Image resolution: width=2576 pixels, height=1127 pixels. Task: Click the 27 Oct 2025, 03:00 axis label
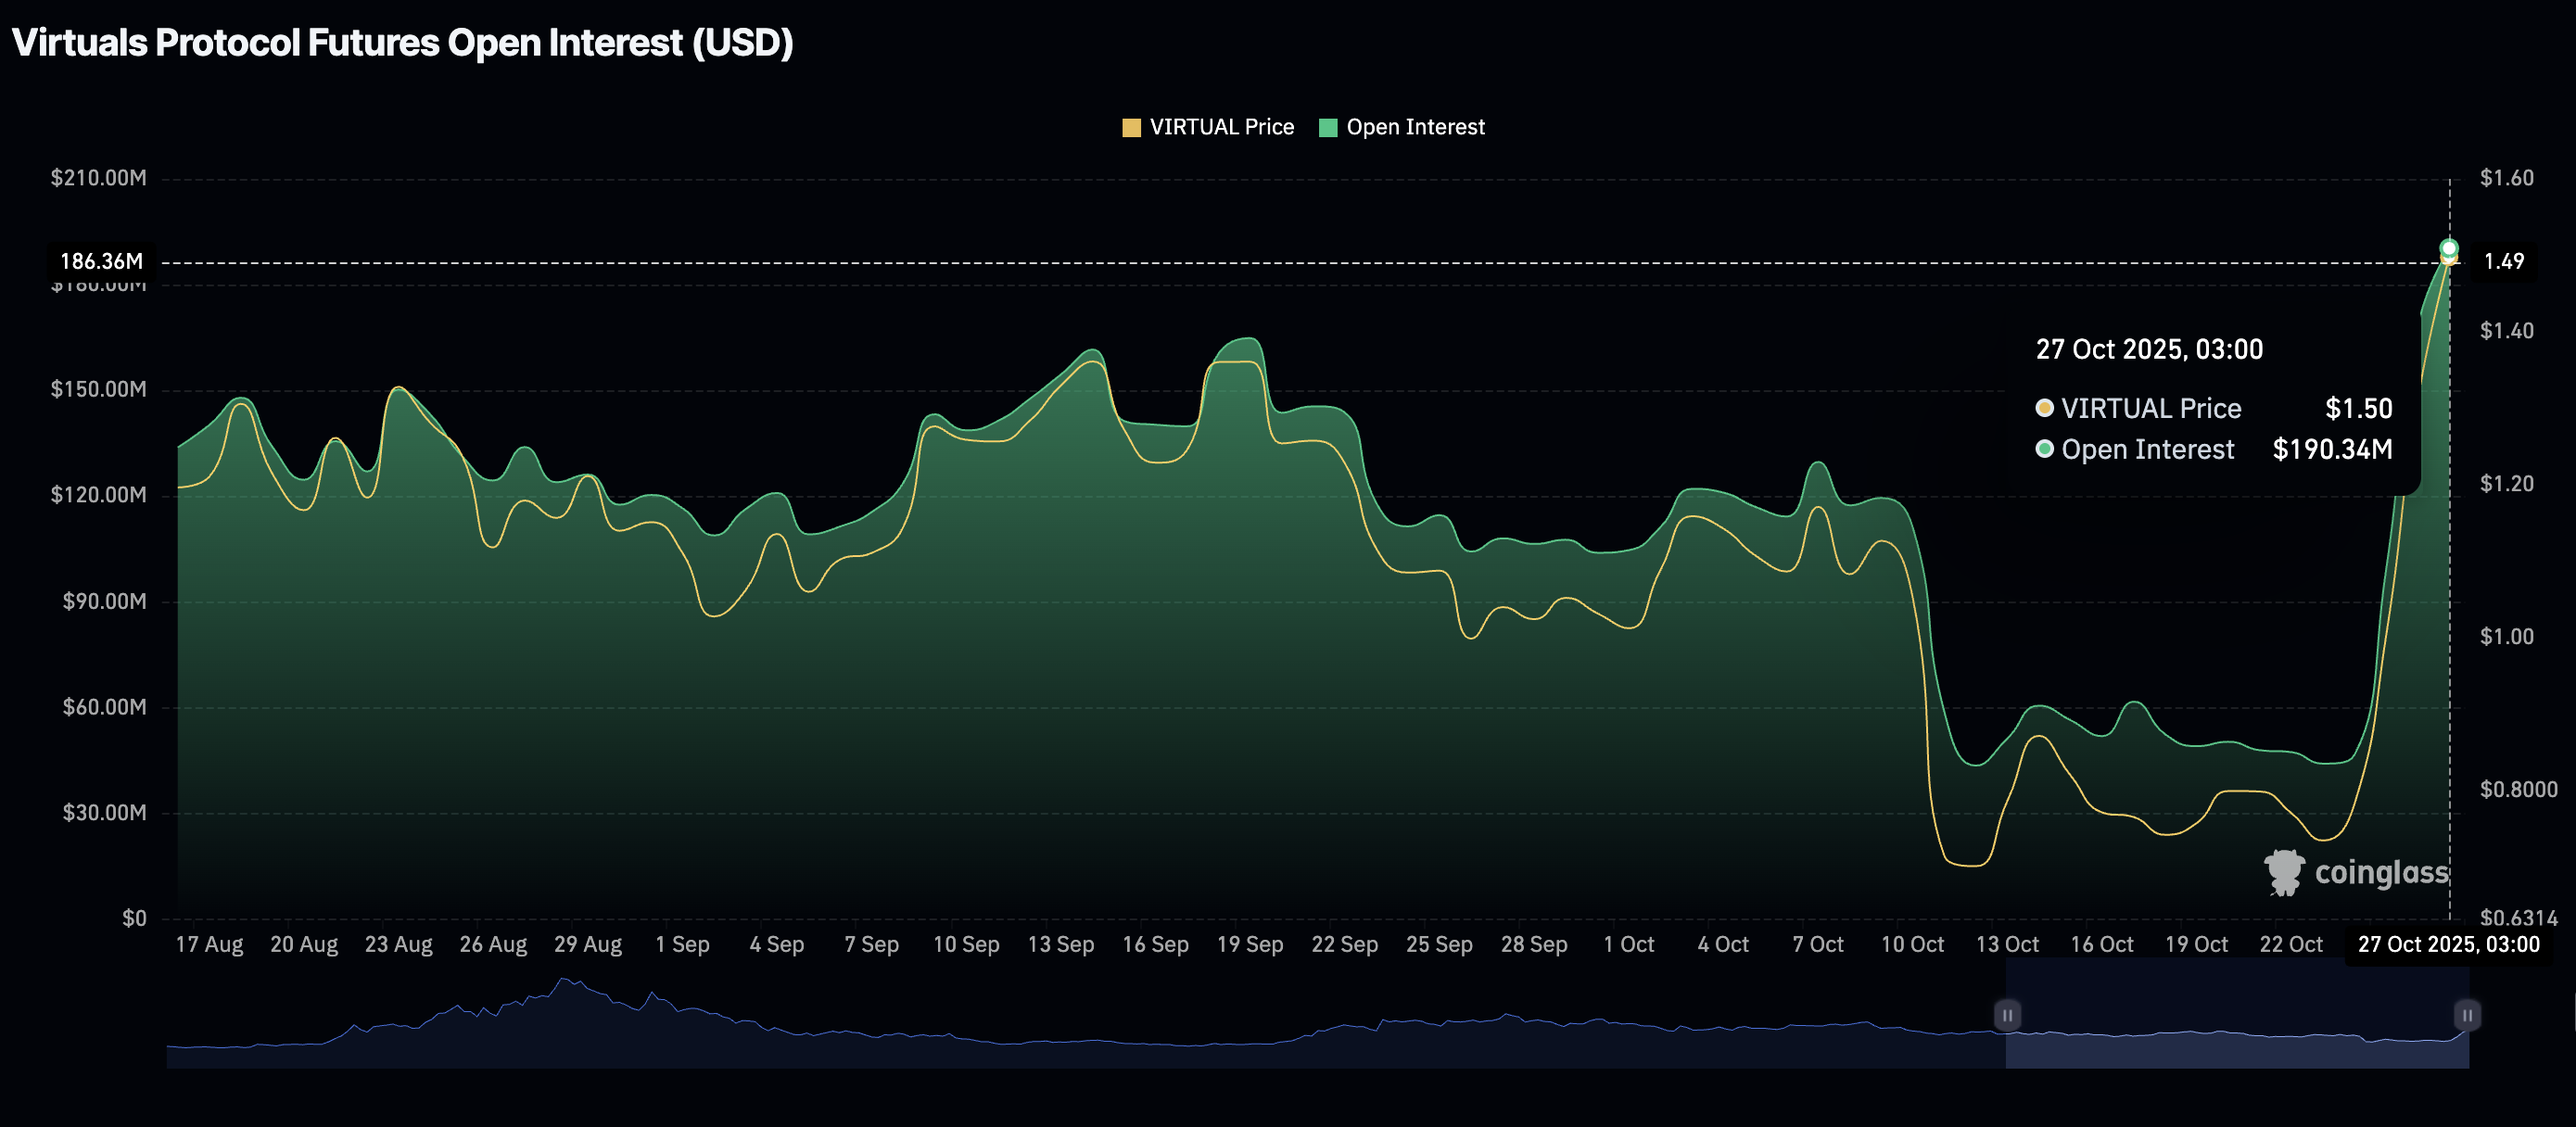(2447, 945)
